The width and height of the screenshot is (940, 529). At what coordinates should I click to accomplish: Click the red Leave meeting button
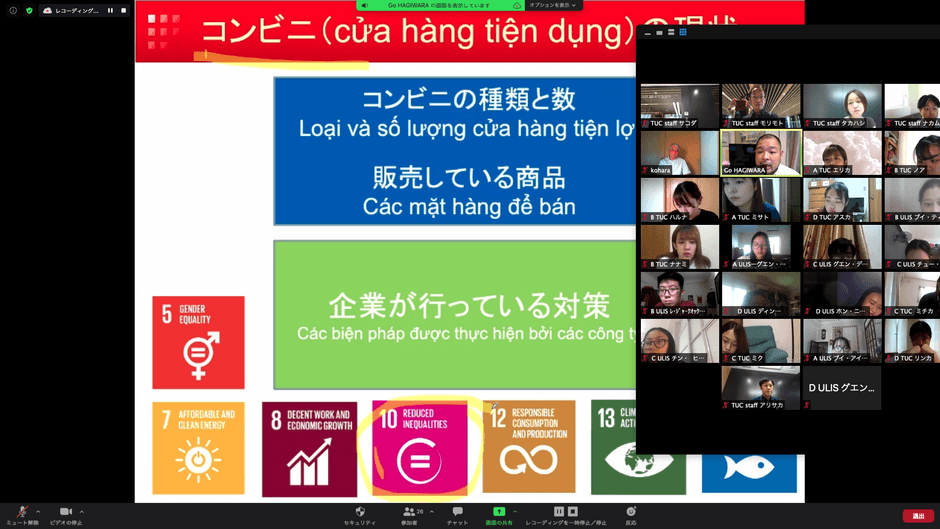coord(917,516)
